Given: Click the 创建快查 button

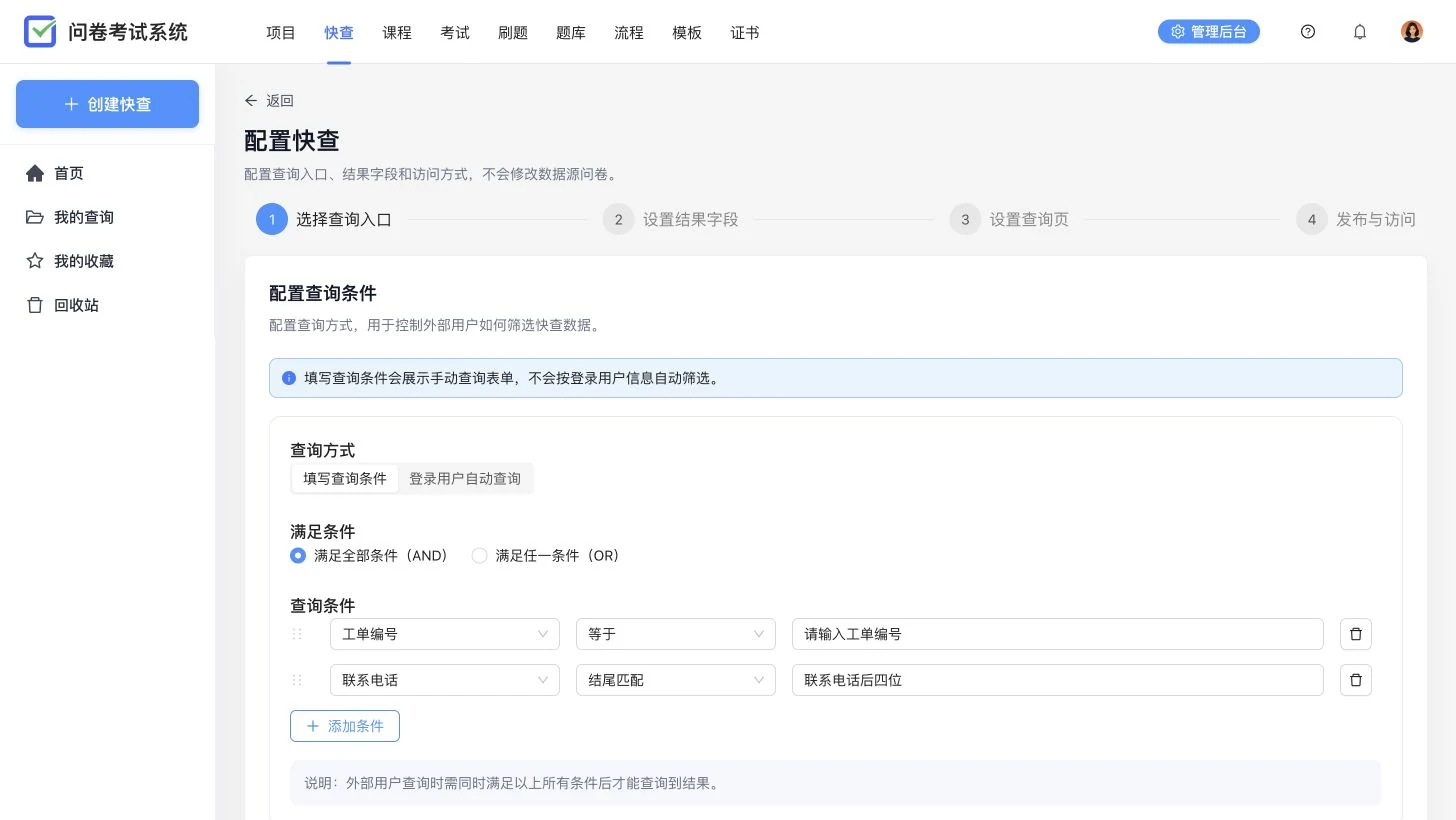Looking at the screenshot, I should 107,104.
